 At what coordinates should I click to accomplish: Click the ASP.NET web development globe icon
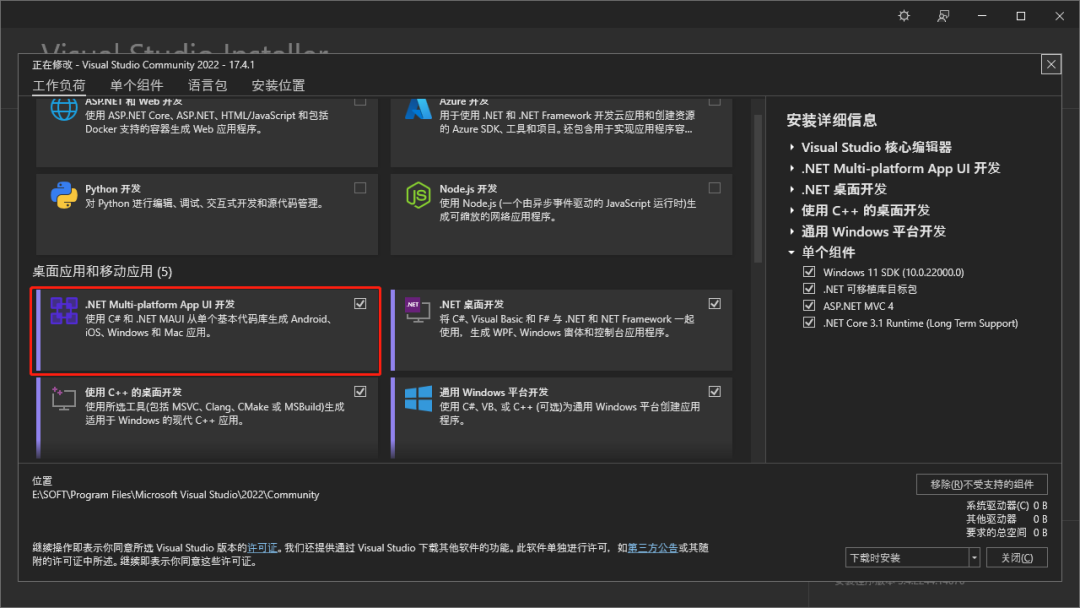(x=64, y=109)
